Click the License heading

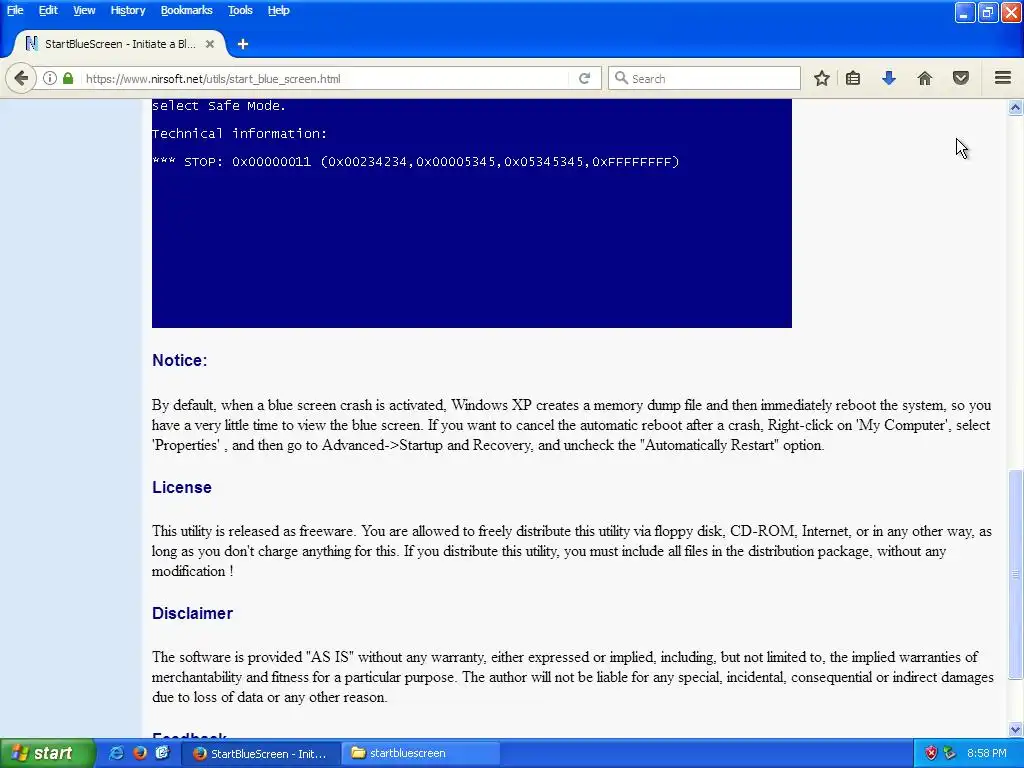[182, 487]
